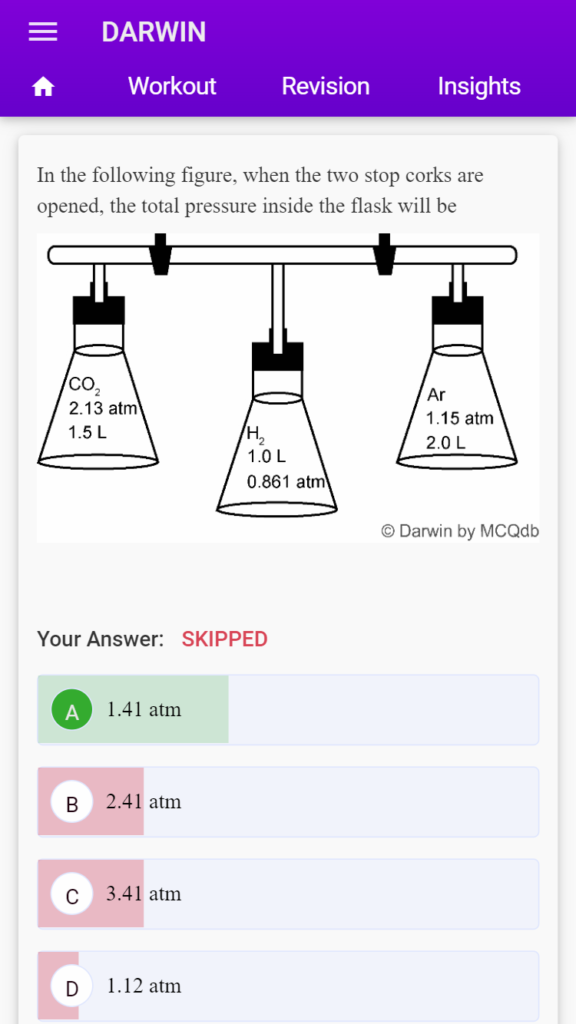This screenshot has height=1024, width=576.
Task: Open the hamburger navigation menu
Action: (43, 32)
